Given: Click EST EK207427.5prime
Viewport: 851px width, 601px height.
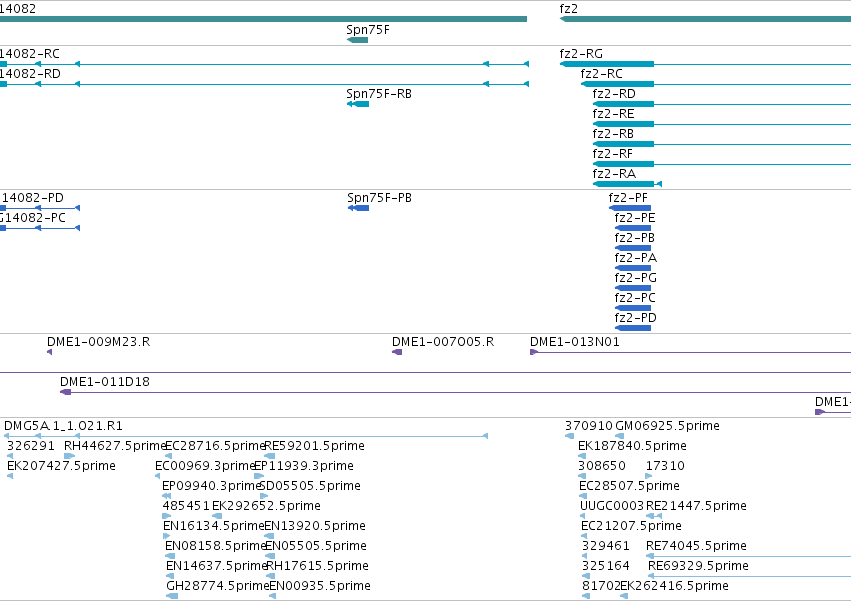Looking at the screenshot, I should coord(61,466).
